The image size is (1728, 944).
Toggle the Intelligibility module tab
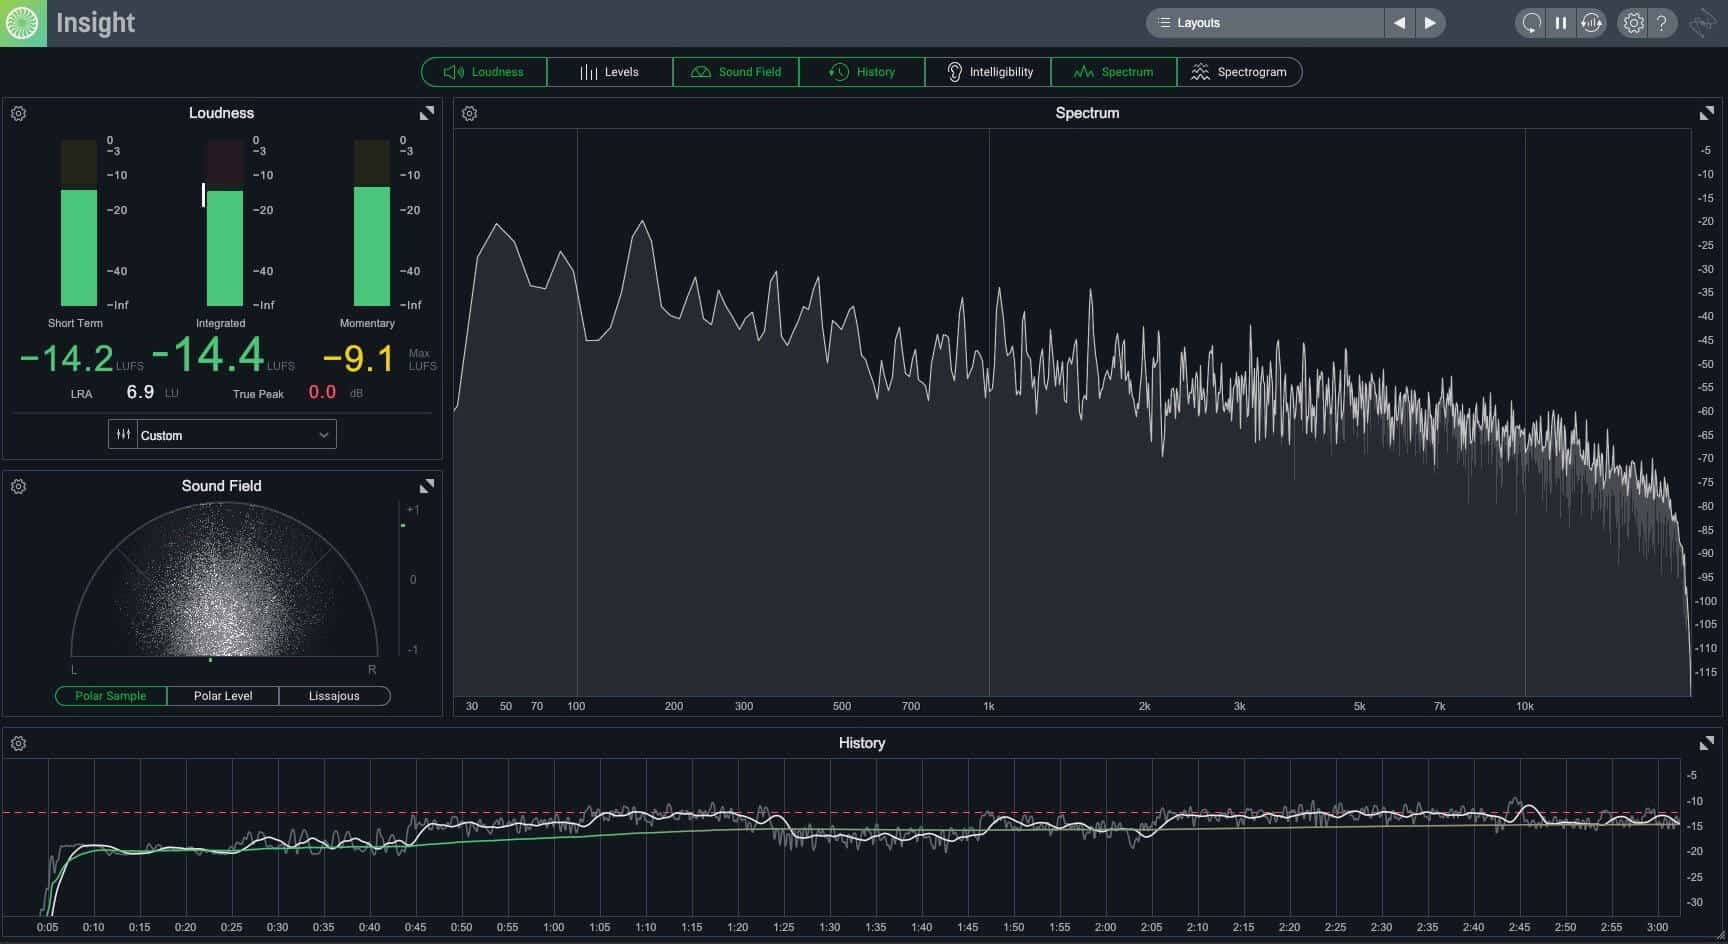988,72
